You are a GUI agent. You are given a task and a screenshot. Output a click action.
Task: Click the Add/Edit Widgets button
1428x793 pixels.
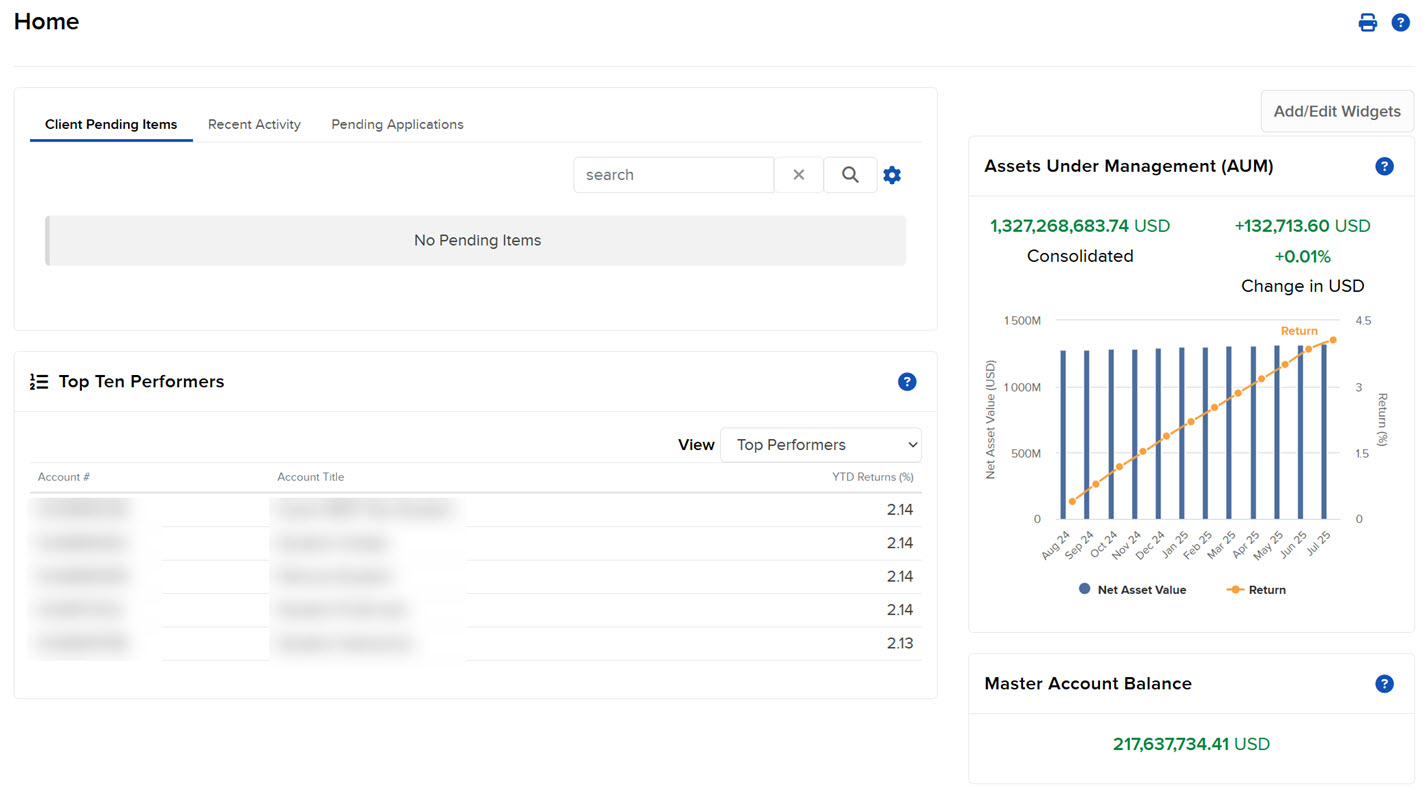pyautogui.click(x=1337, y=111)
